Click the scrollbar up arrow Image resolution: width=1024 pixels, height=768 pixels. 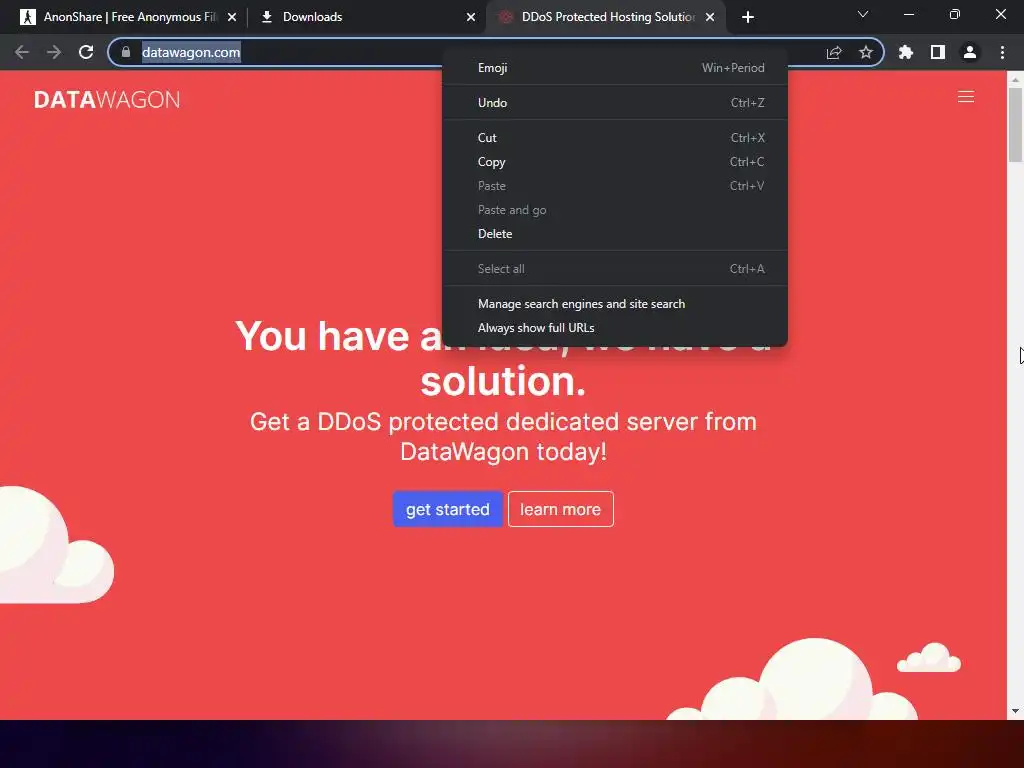click(x=1015, y=78)
